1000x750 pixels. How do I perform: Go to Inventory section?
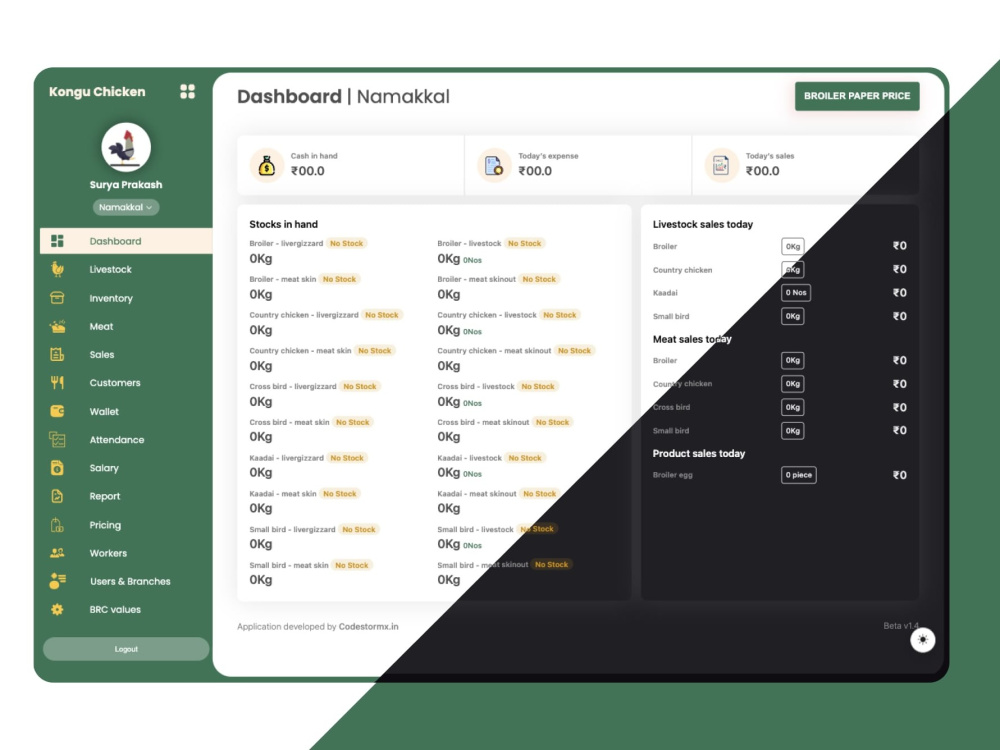coord(111,298)
